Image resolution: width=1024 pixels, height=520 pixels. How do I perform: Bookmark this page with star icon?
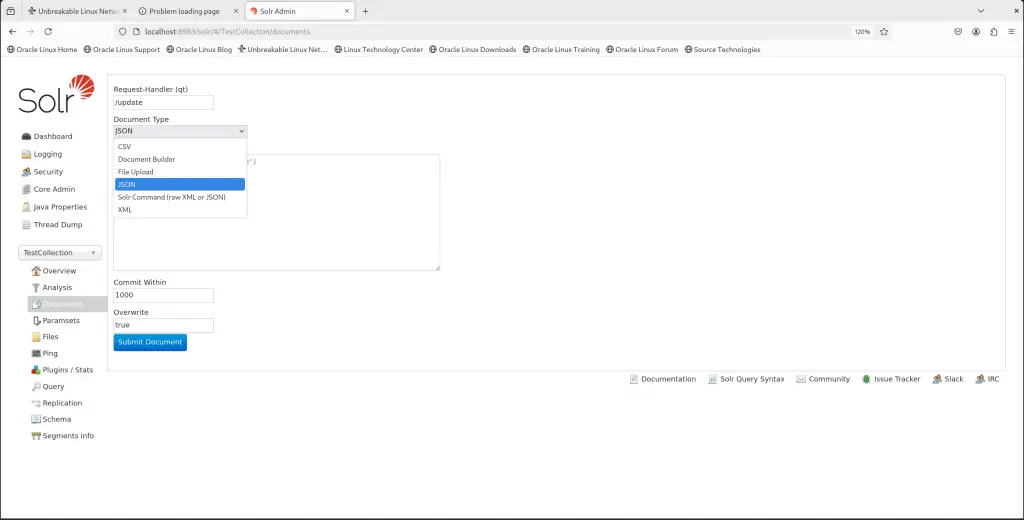tap(884, 31)
